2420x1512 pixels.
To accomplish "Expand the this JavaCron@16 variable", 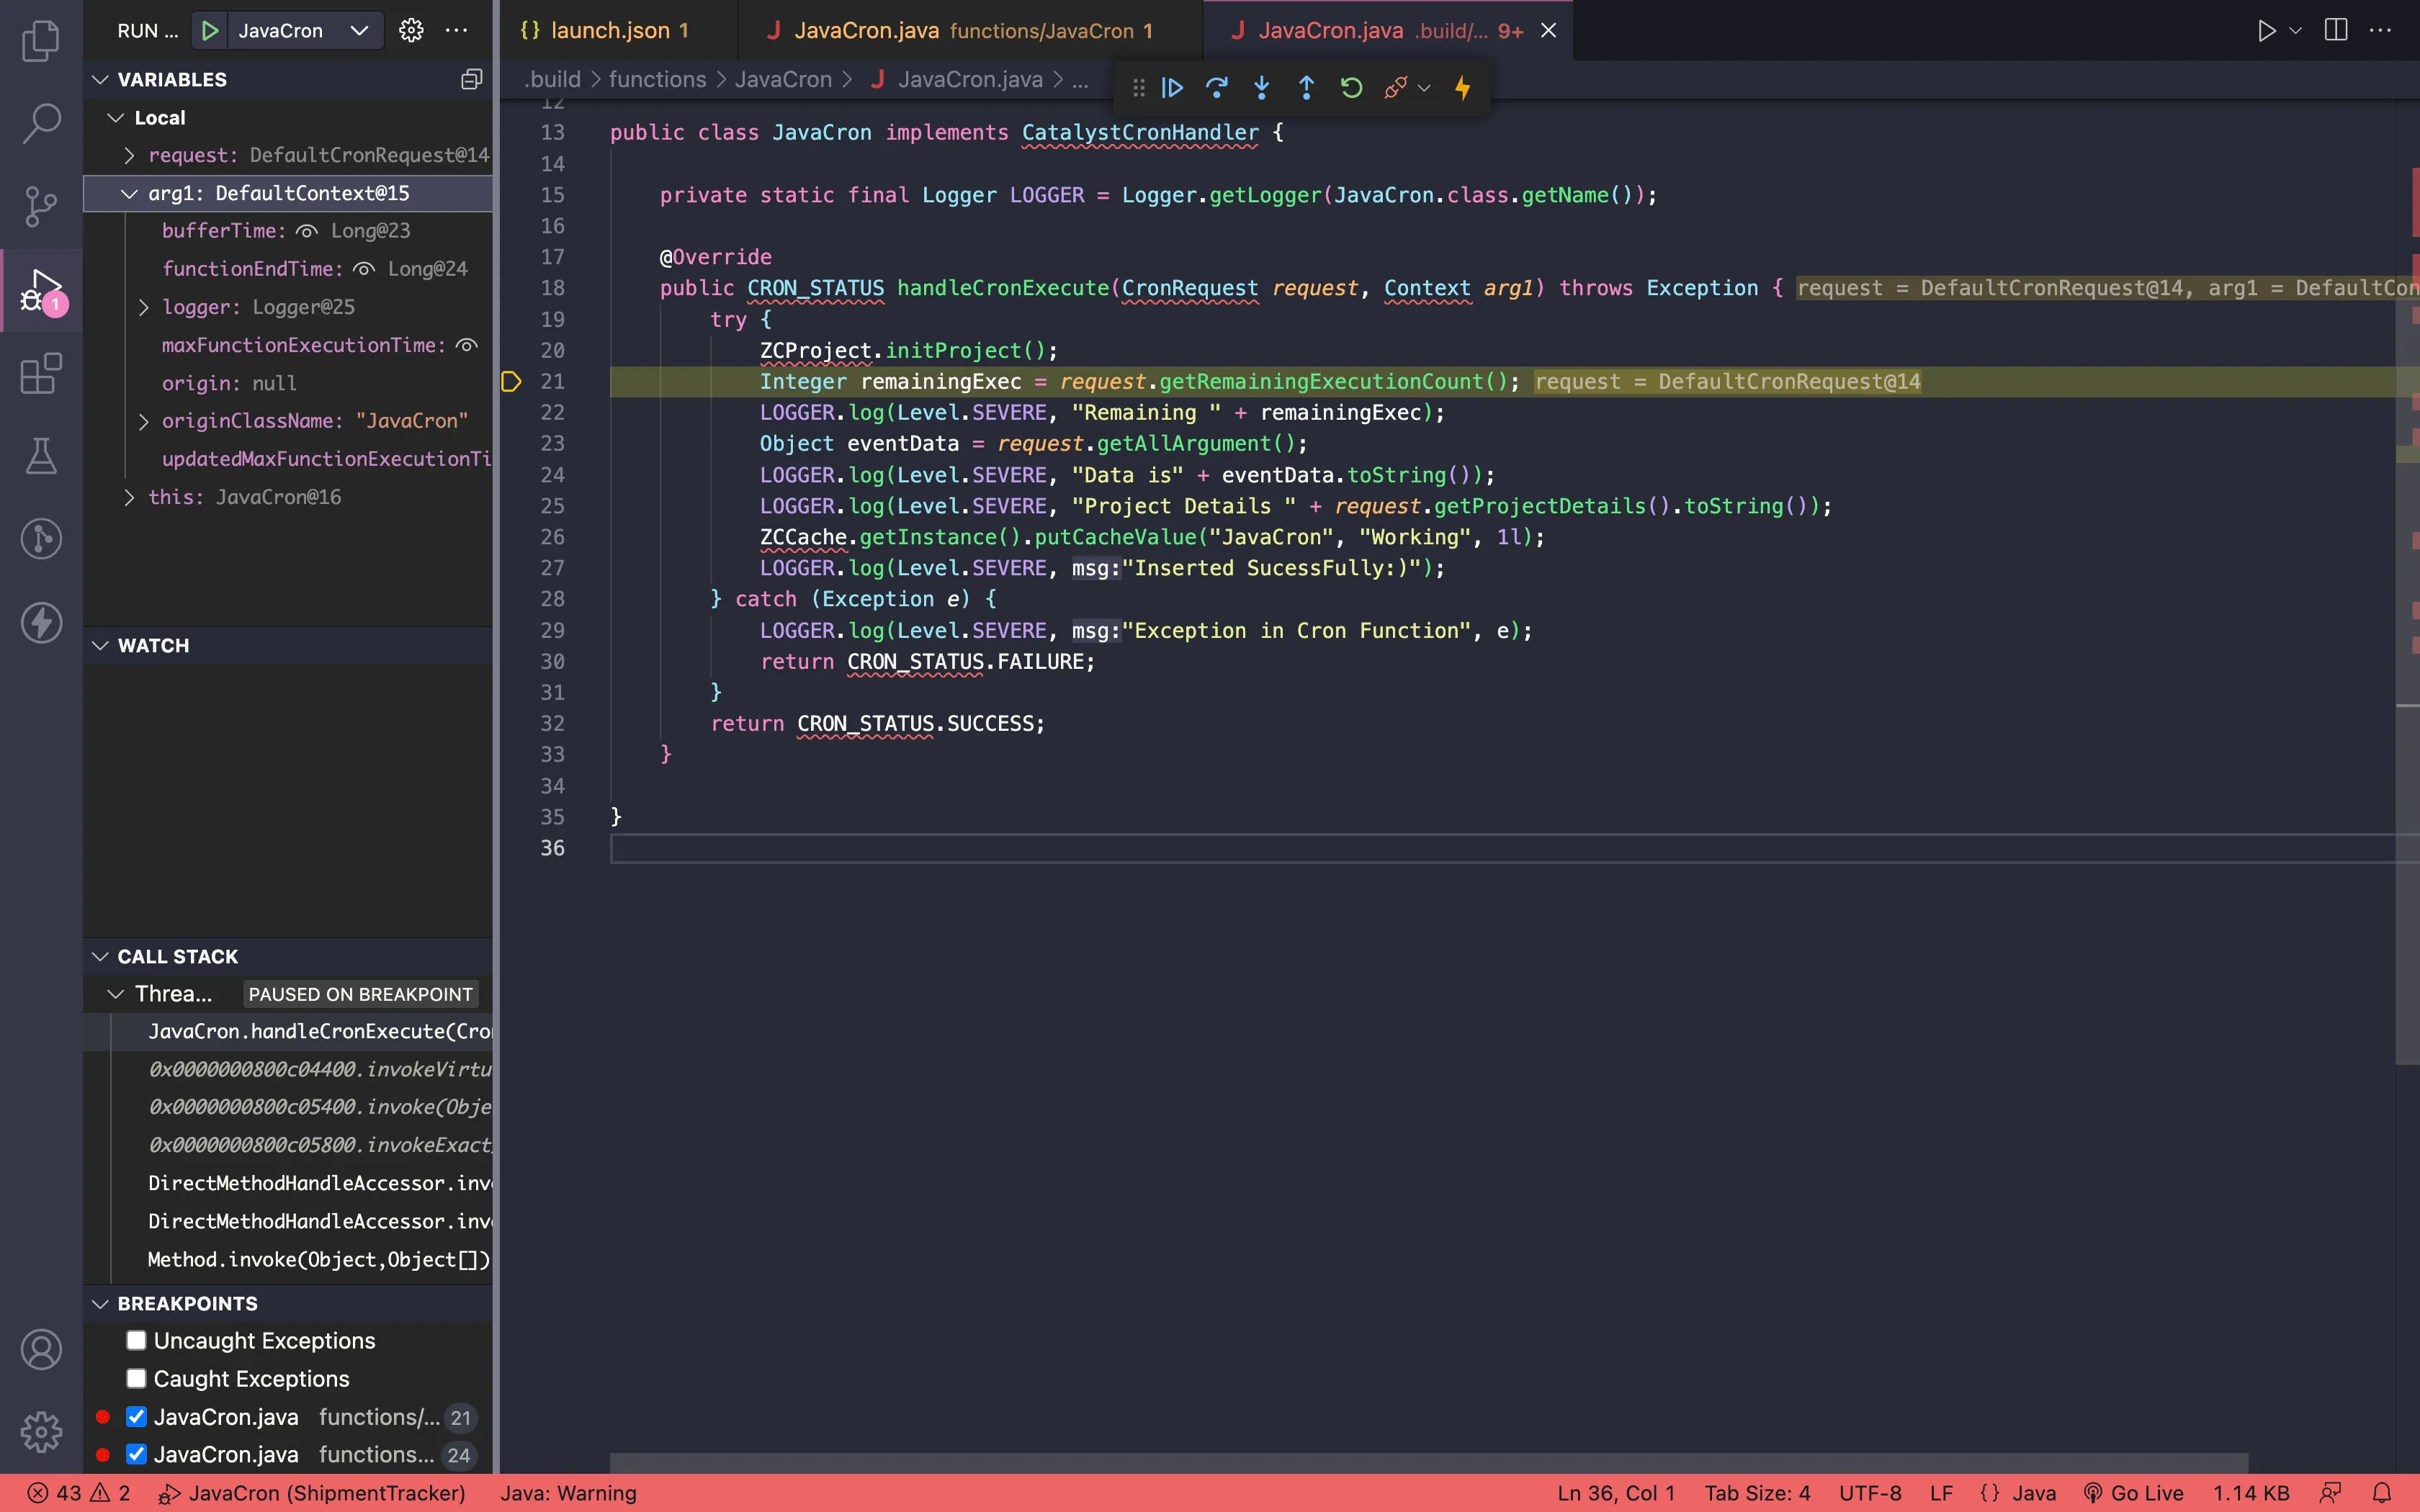I will click(129, 497).
